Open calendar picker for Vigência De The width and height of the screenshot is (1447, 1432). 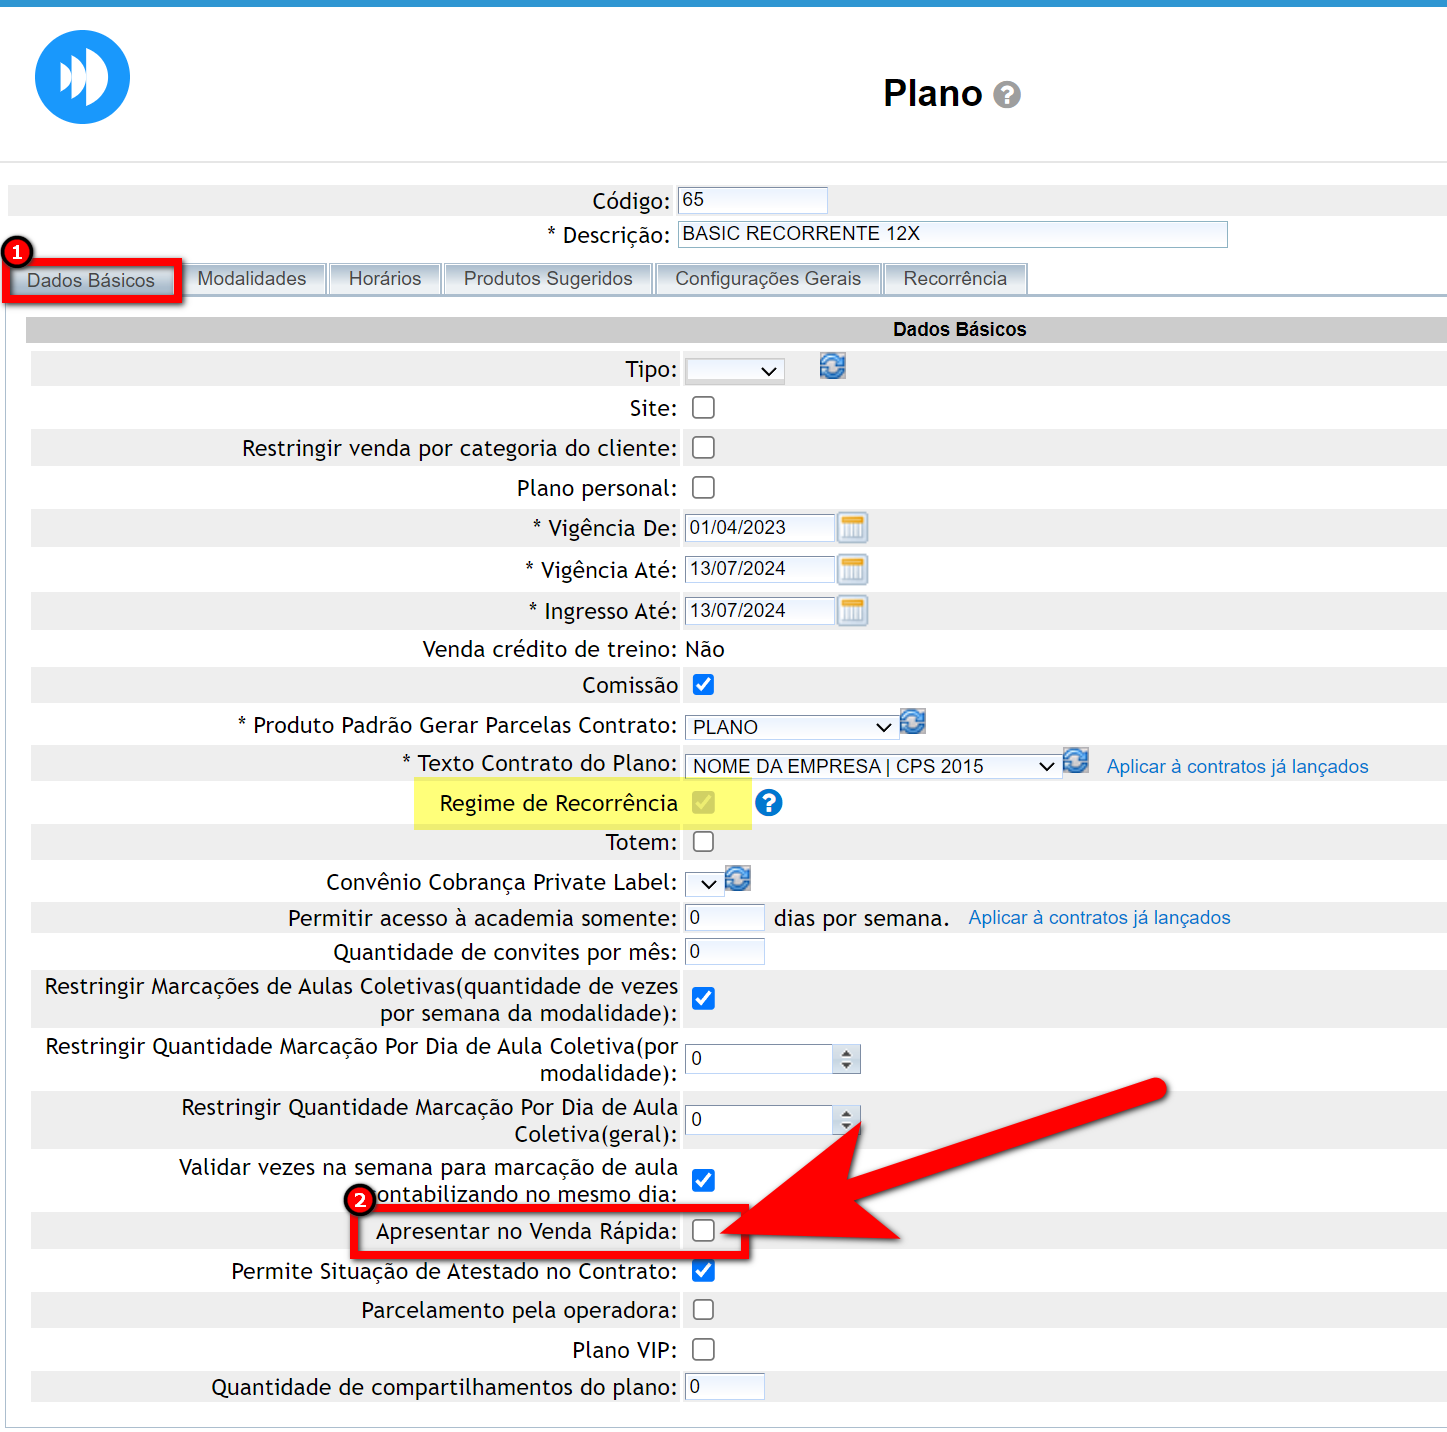tap(852, 528)
